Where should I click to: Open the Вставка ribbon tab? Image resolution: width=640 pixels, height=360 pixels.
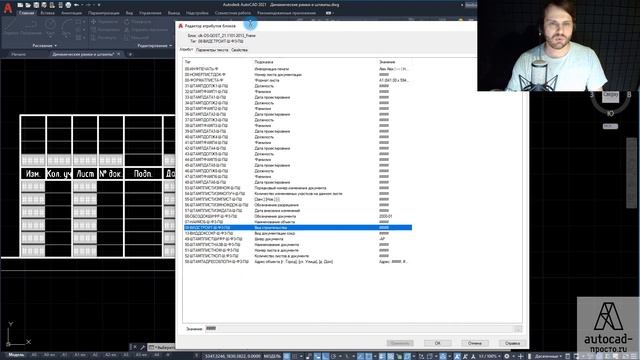pyautogui.click(x=47, y=13)
